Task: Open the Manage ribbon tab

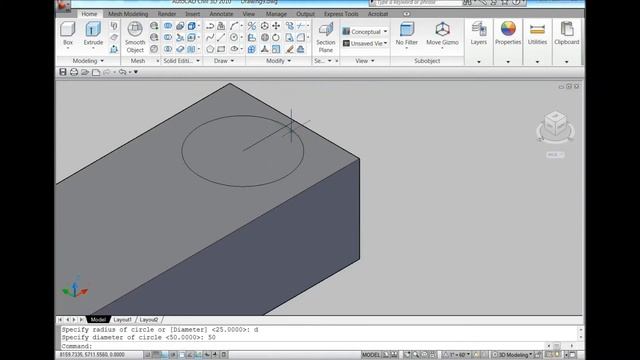Action: 276,14
